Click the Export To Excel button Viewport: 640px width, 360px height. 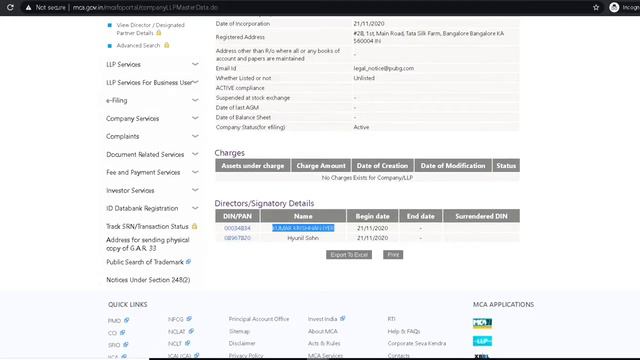349,255
